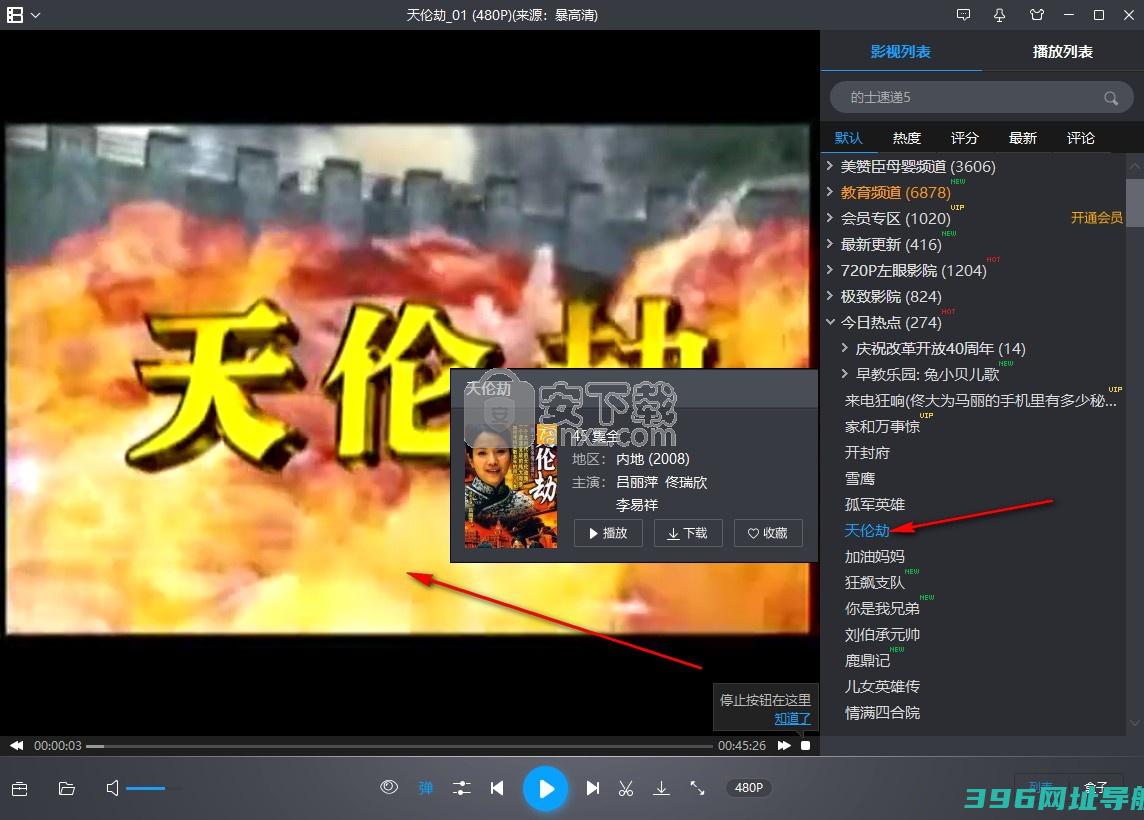The image size is (1144, 820).
Task: Select 孤军英雄 in the list
Action: 875,505
